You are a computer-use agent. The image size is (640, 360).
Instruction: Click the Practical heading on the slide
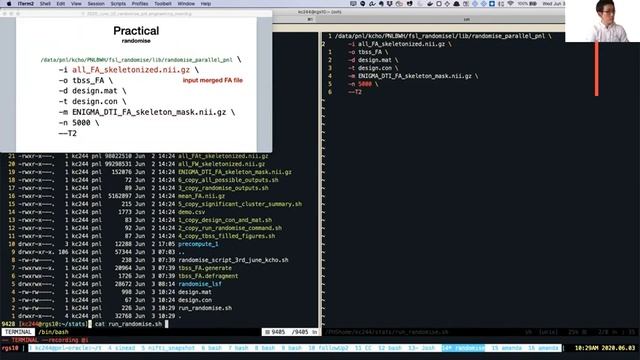coord(136,31)
